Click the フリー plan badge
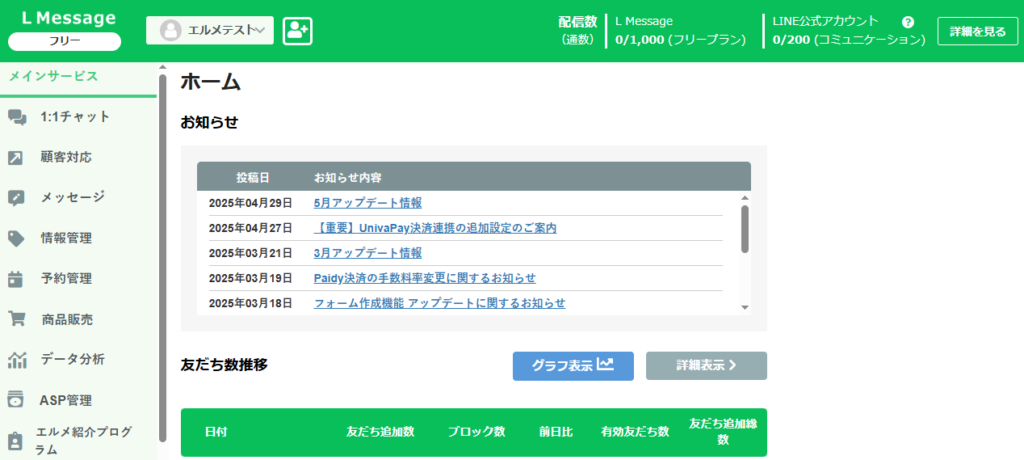 click(65, 41)
